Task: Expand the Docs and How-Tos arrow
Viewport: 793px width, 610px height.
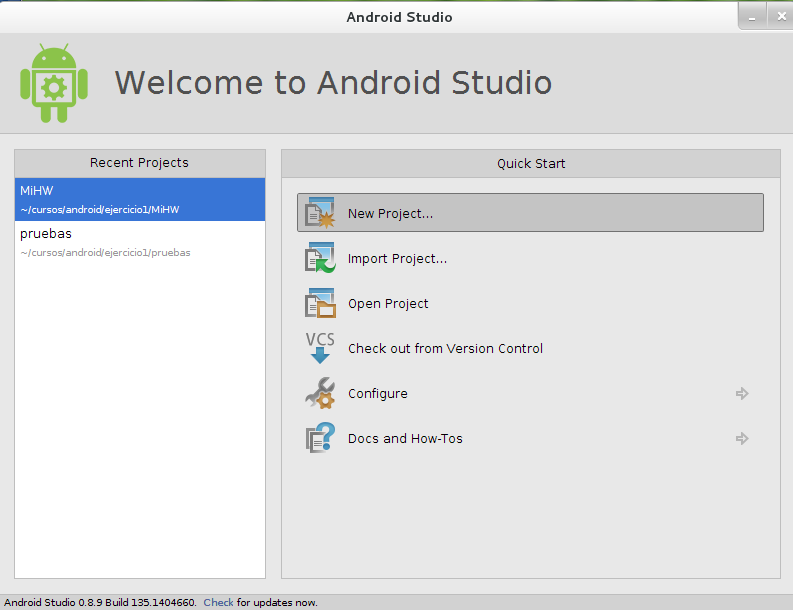Action: click(x=742, y=439)
